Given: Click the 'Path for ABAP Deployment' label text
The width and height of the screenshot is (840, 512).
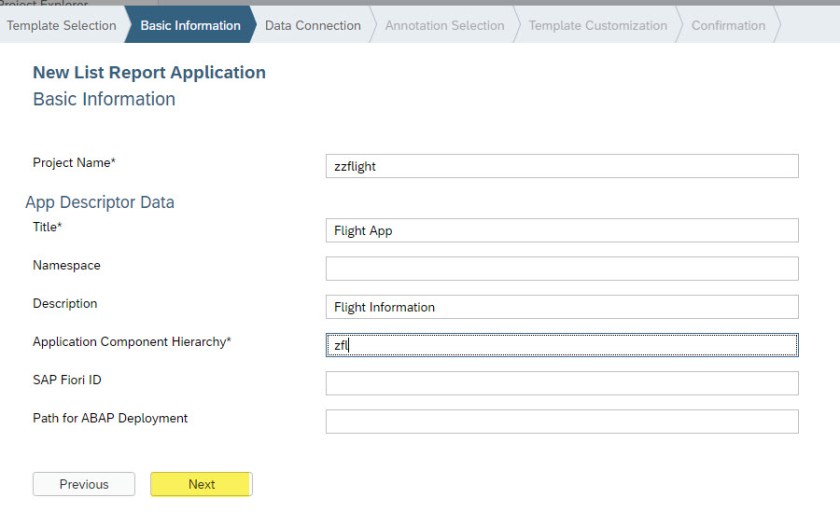Looking at the screenshot, I should click(110, 417).
